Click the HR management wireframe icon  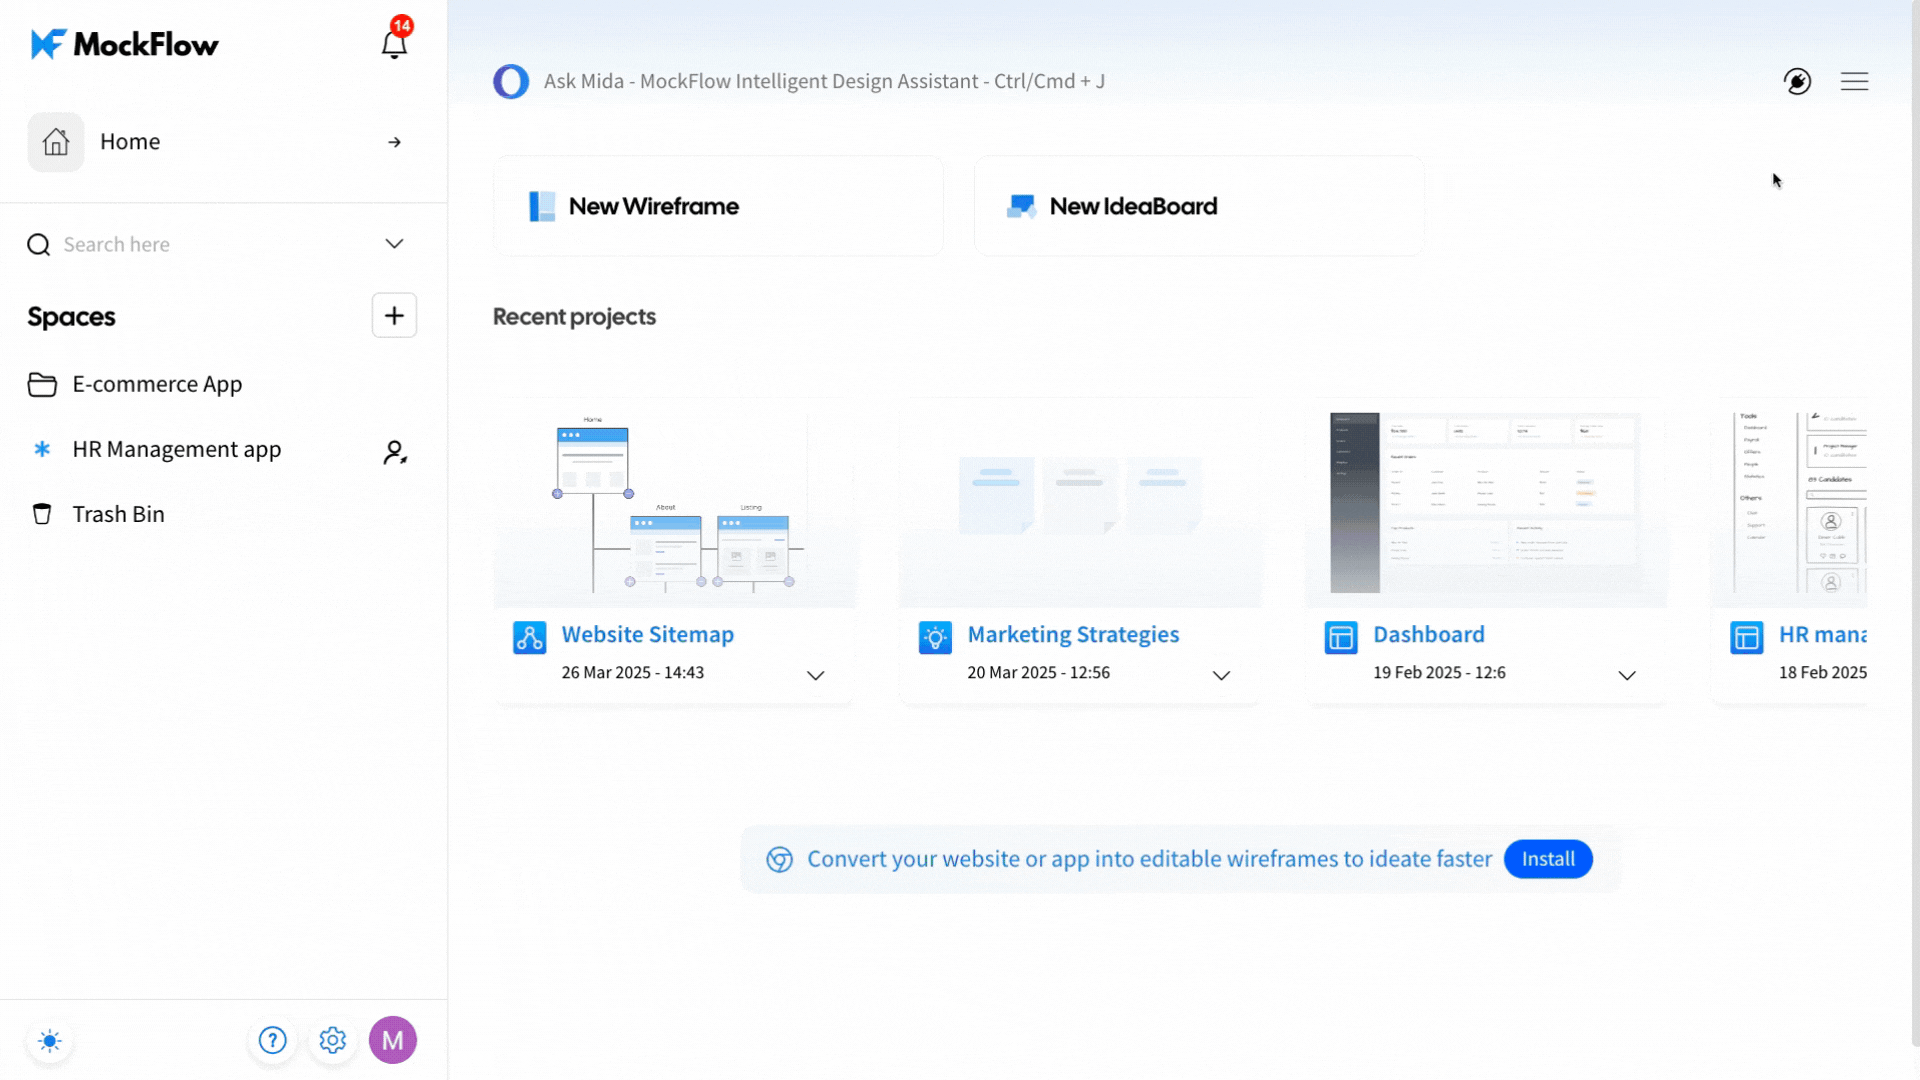[1747, 637]
